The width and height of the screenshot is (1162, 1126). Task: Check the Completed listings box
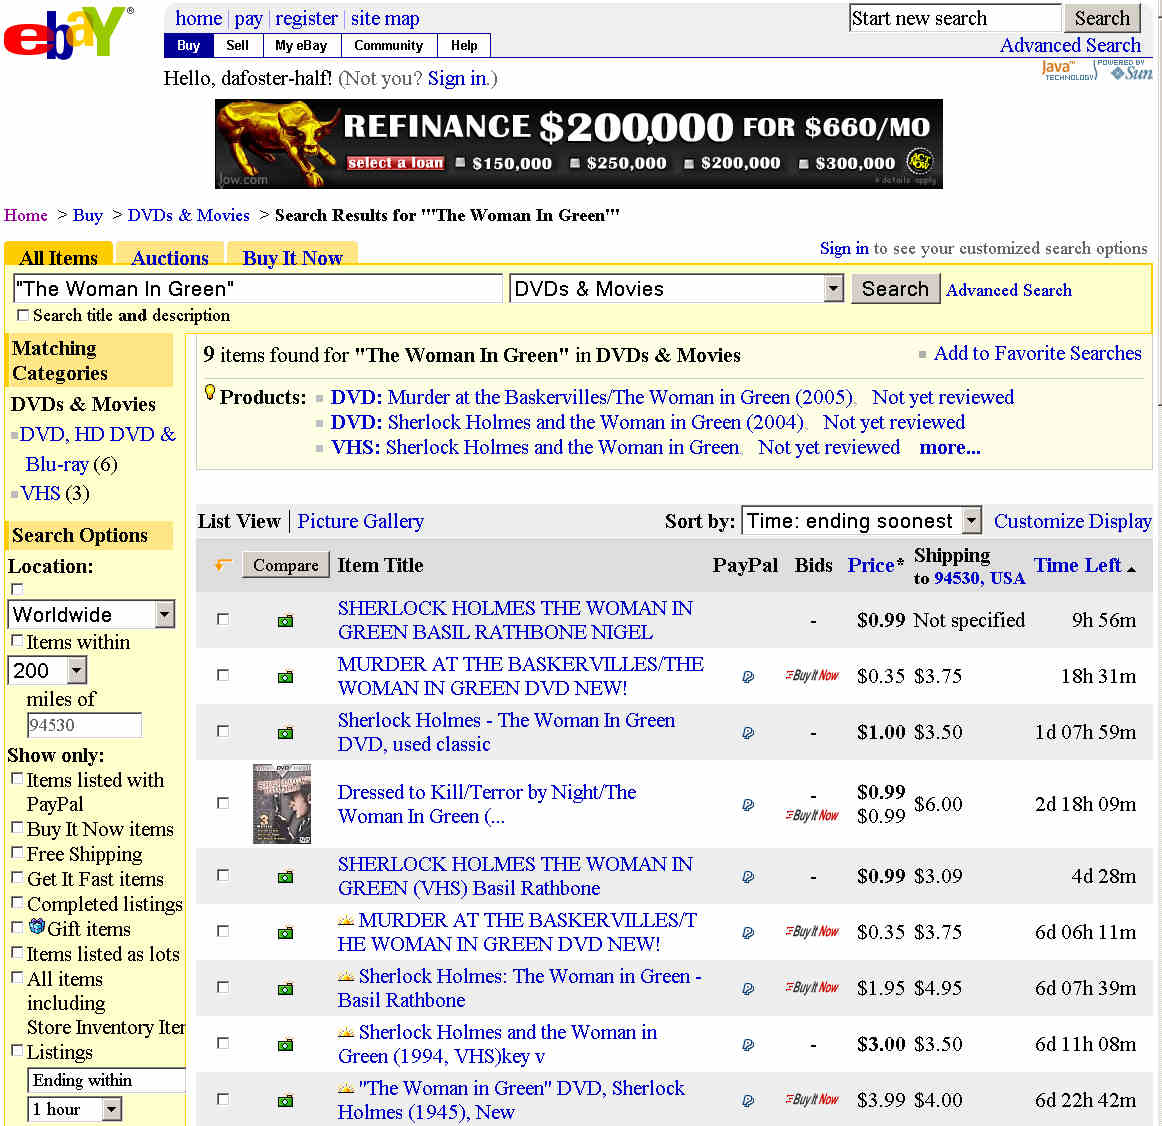click(x=16, y=903)
